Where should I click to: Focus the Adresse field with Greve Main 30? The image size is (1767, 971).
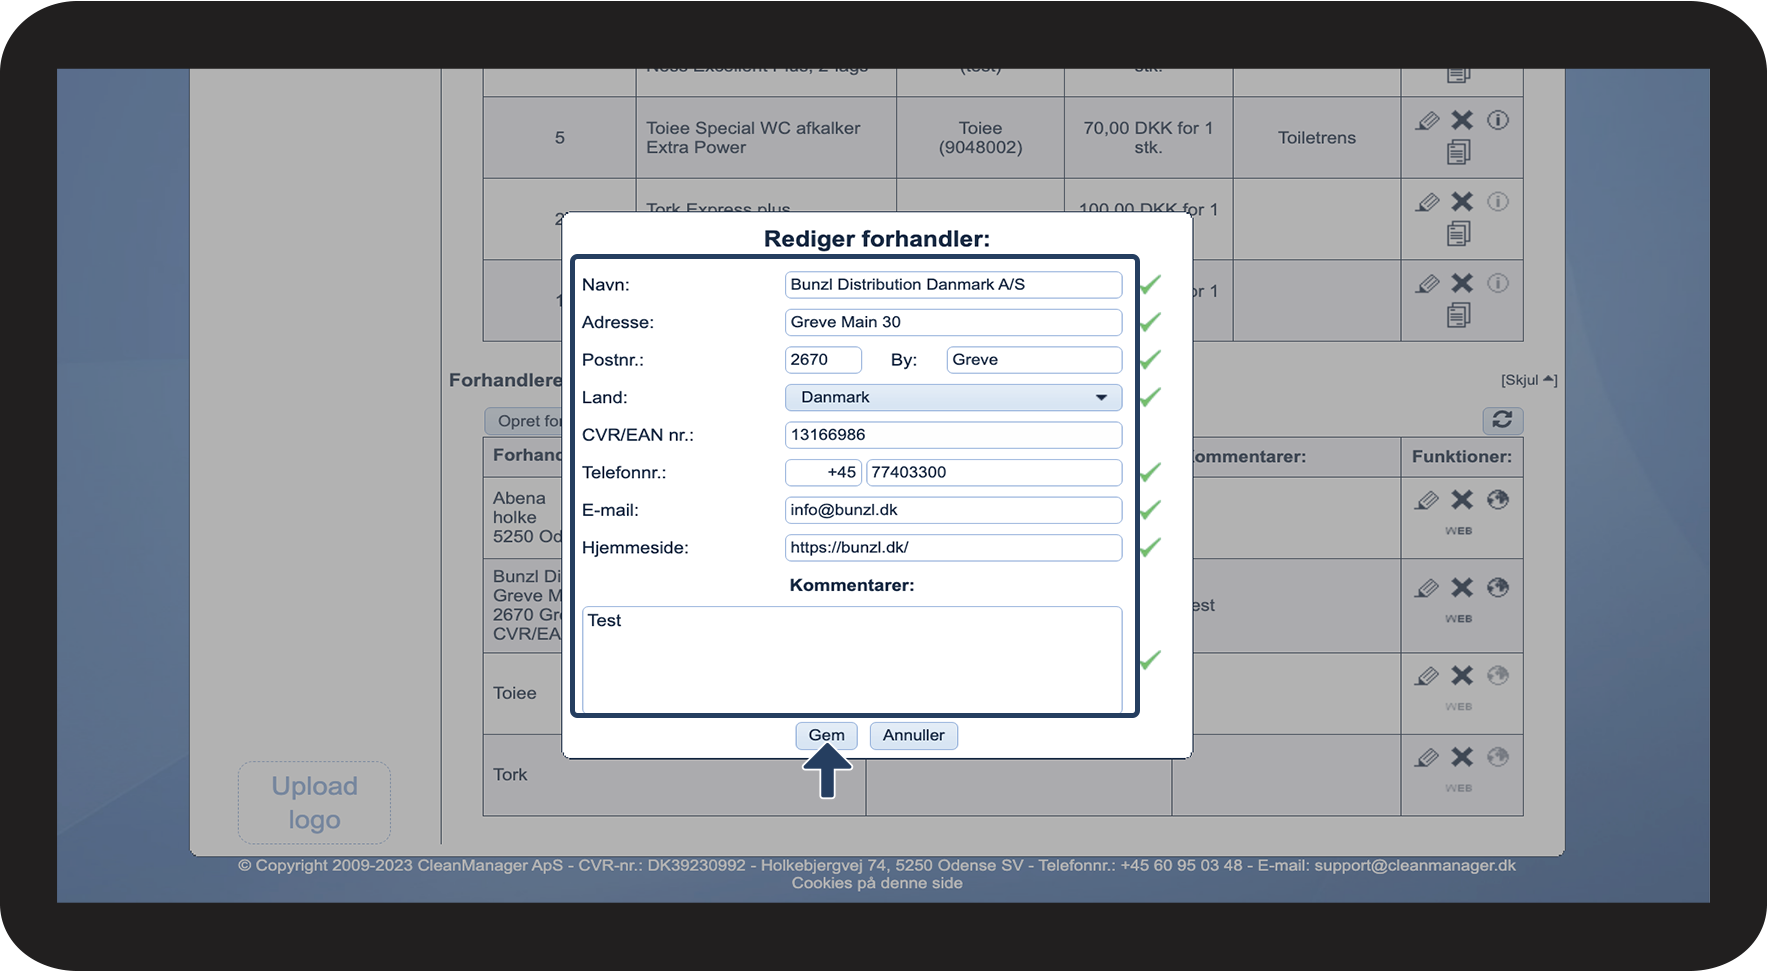(952, 322)
